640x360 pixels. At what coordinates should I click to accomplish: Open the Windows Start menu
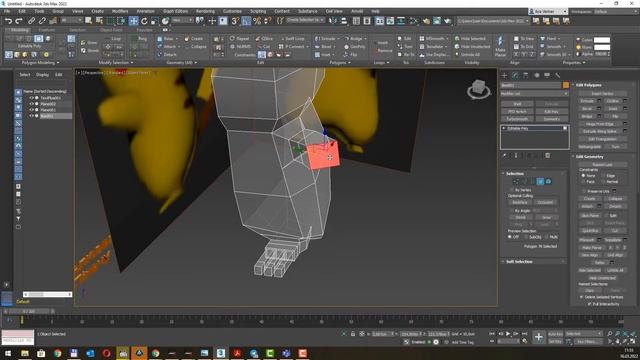coord(8,353)
